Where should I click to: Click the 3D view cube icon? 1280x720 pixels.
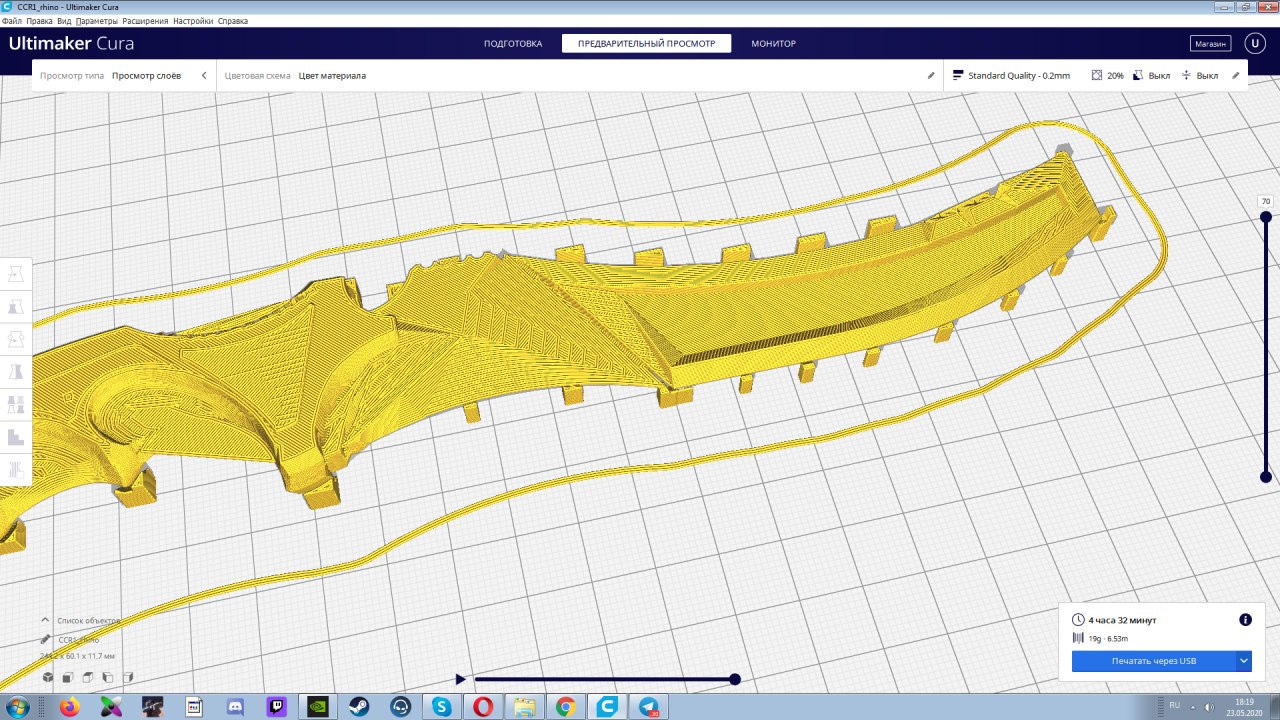48,677
